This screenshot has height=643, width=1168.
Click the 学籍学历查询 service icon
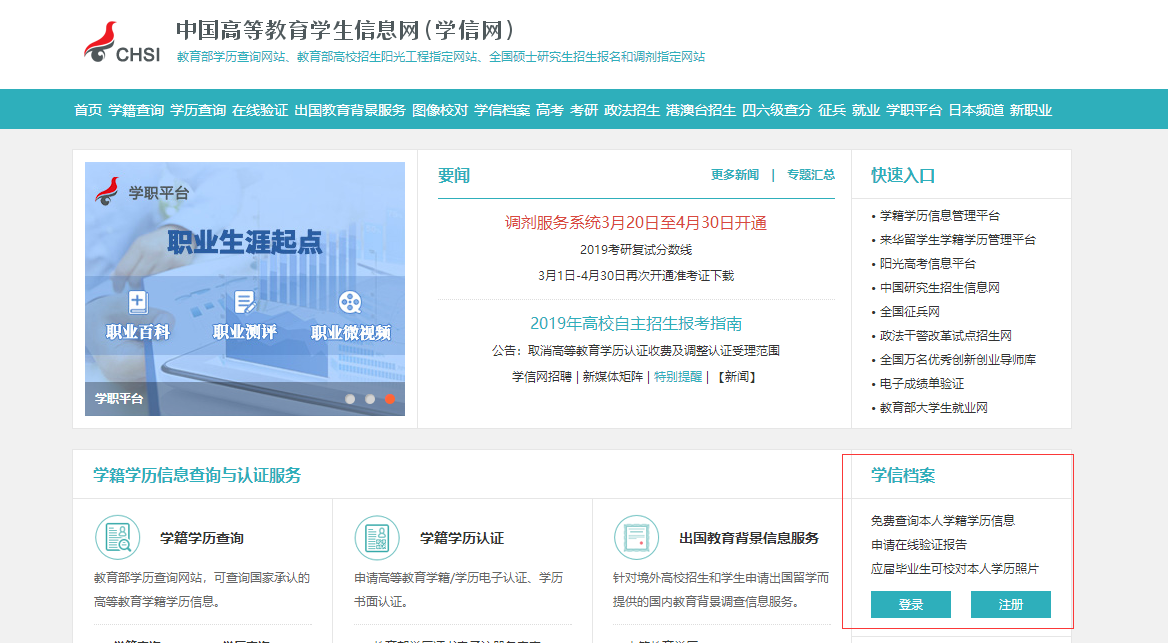pos(118,537)
